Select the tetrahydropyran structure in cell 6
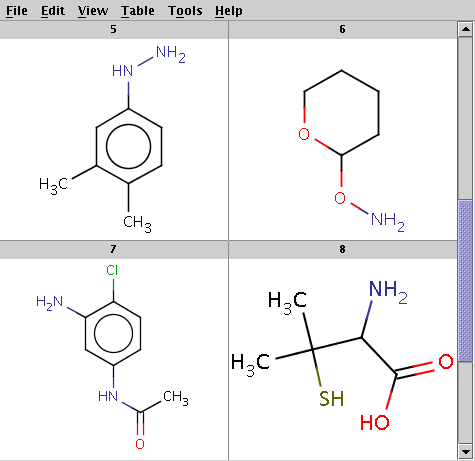The height and width of the screenshot is (461, 475). [x=352, y=151]
